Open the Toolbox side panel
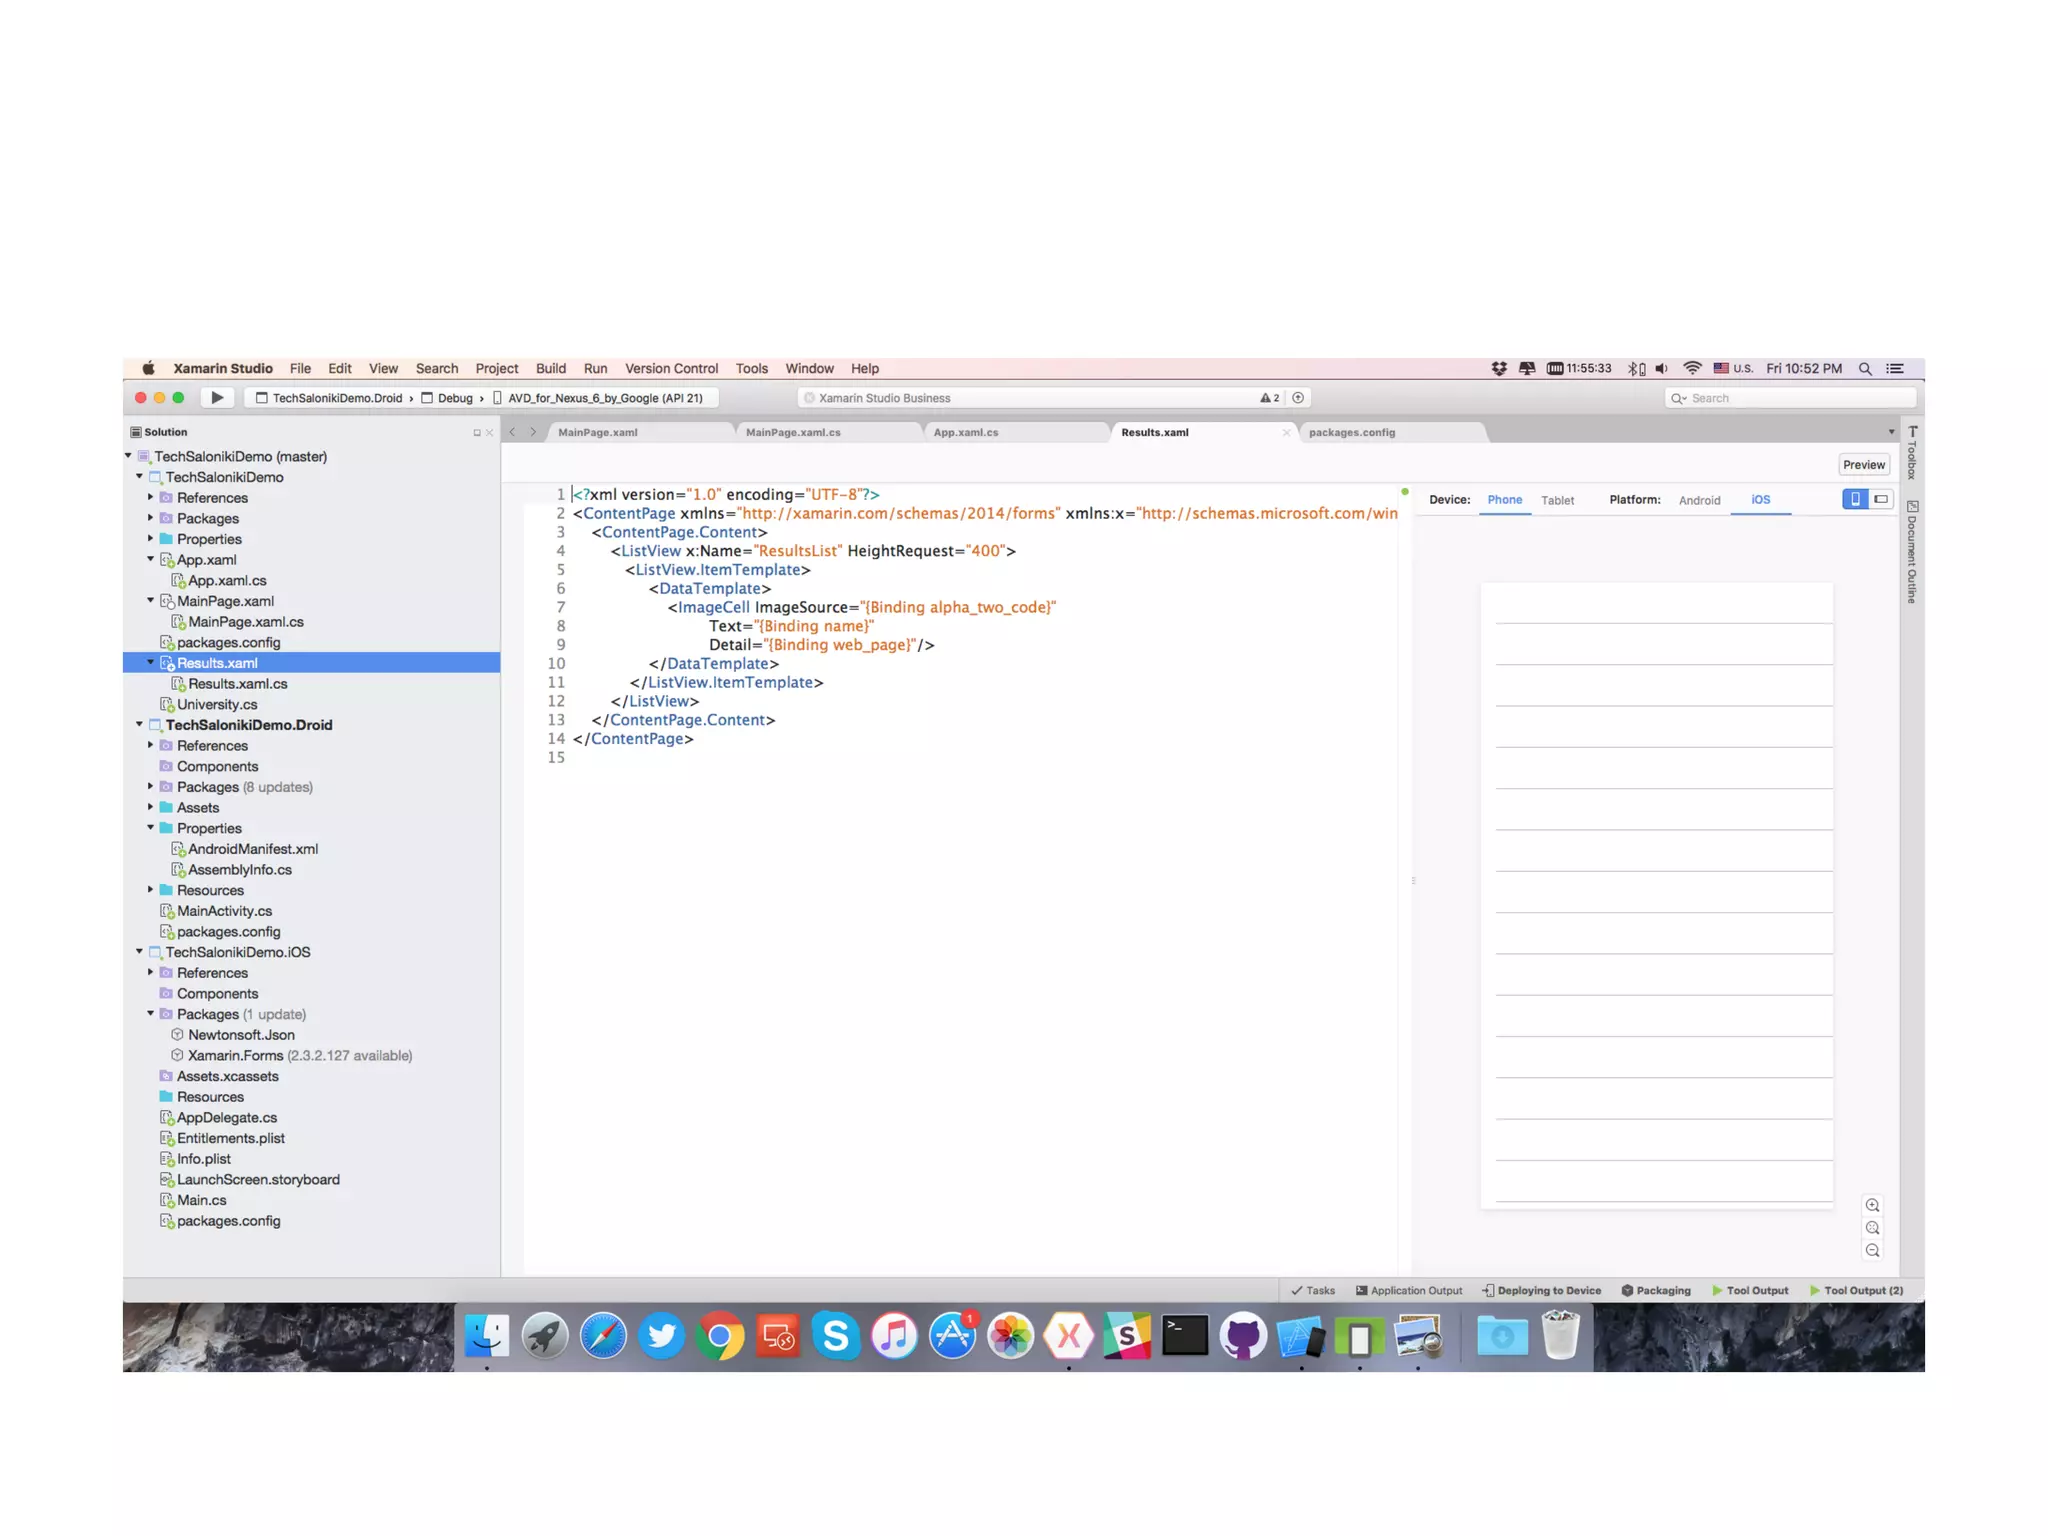Screen dimensions: 2048x1536 1911,454
